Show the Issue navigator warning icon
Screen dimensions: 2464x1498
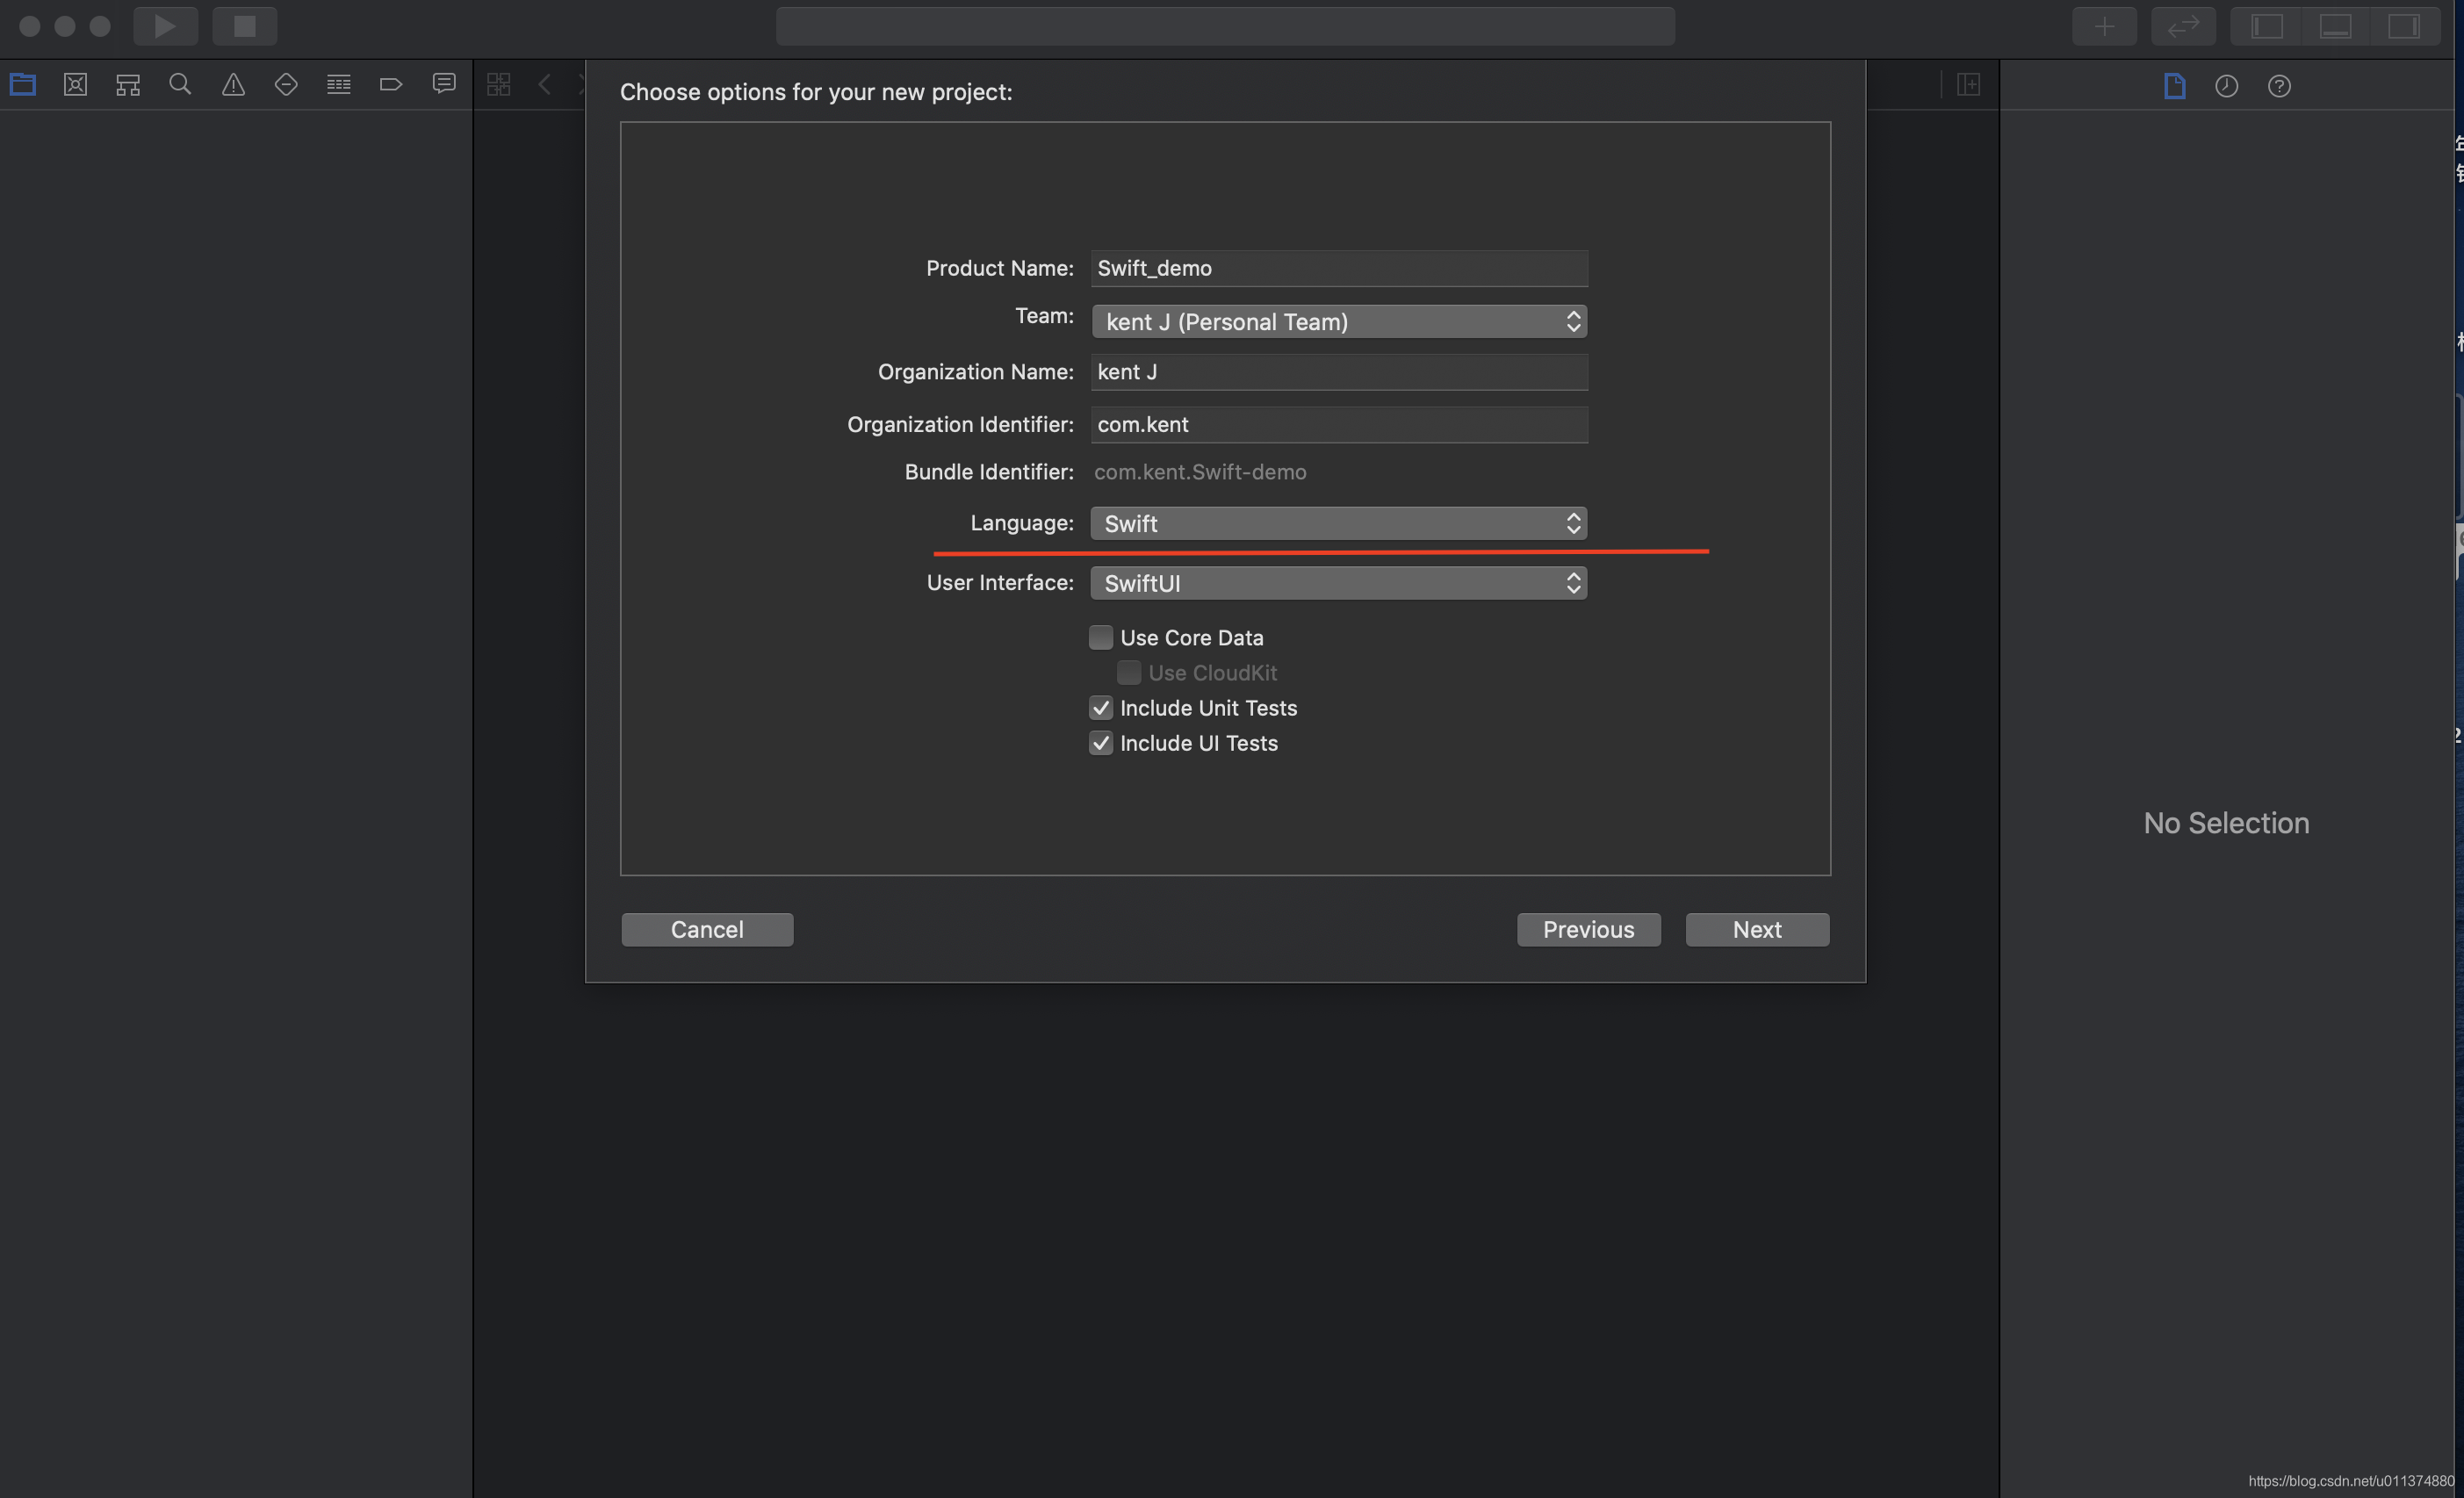click(x=233, y=85)
